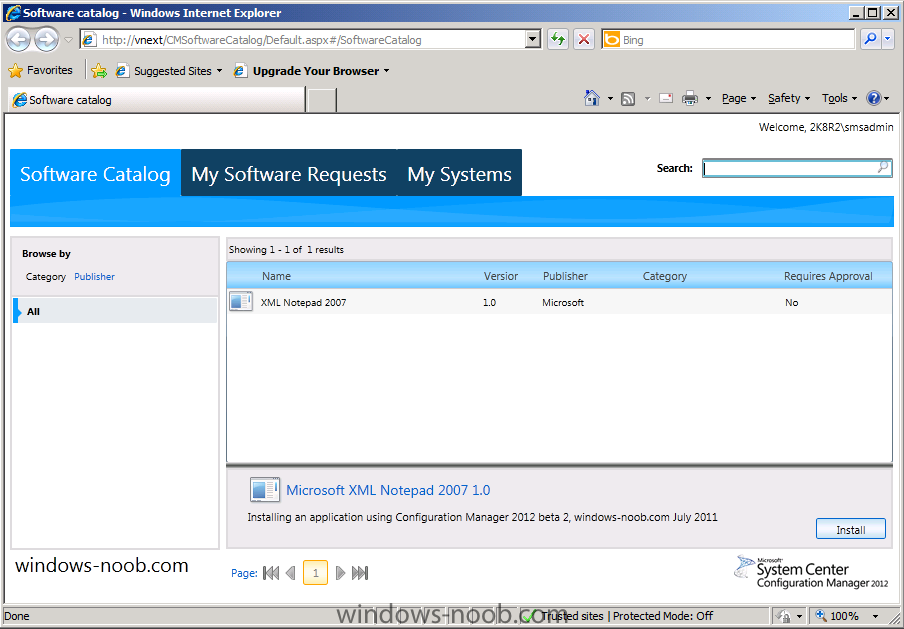Image resolution: width=904 pixels, height=629 pixels.
Task: Click the Favorites button label
Action: tap(50, 70)
